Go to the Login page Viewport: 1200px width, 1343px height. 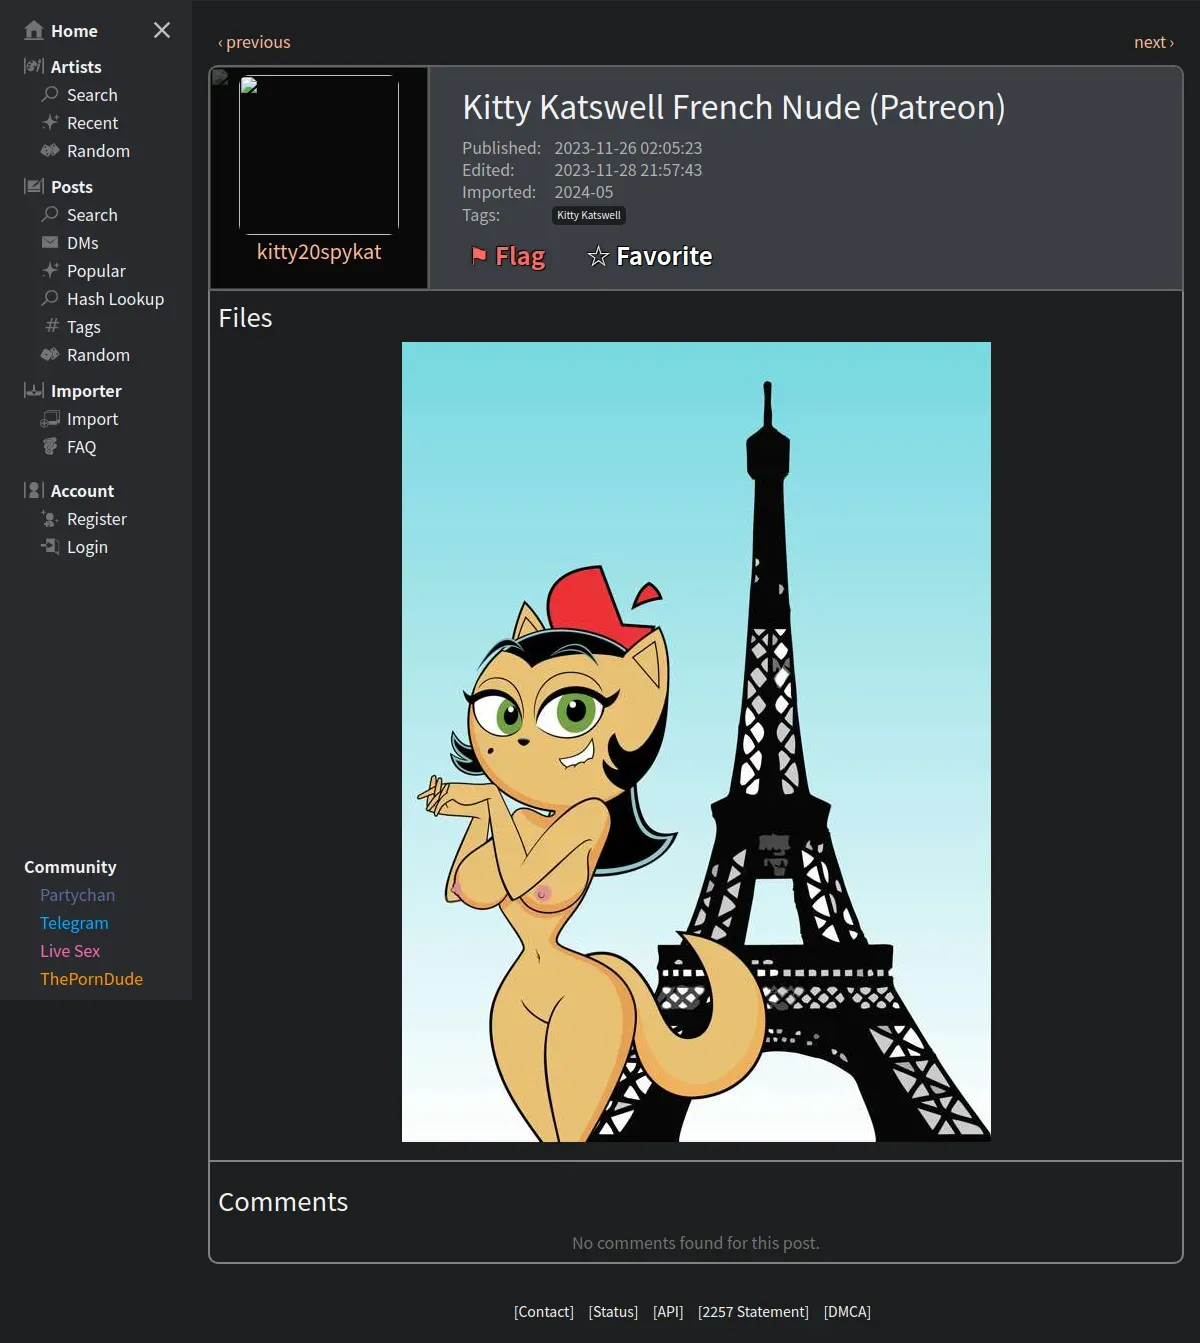tap(87, 547)
